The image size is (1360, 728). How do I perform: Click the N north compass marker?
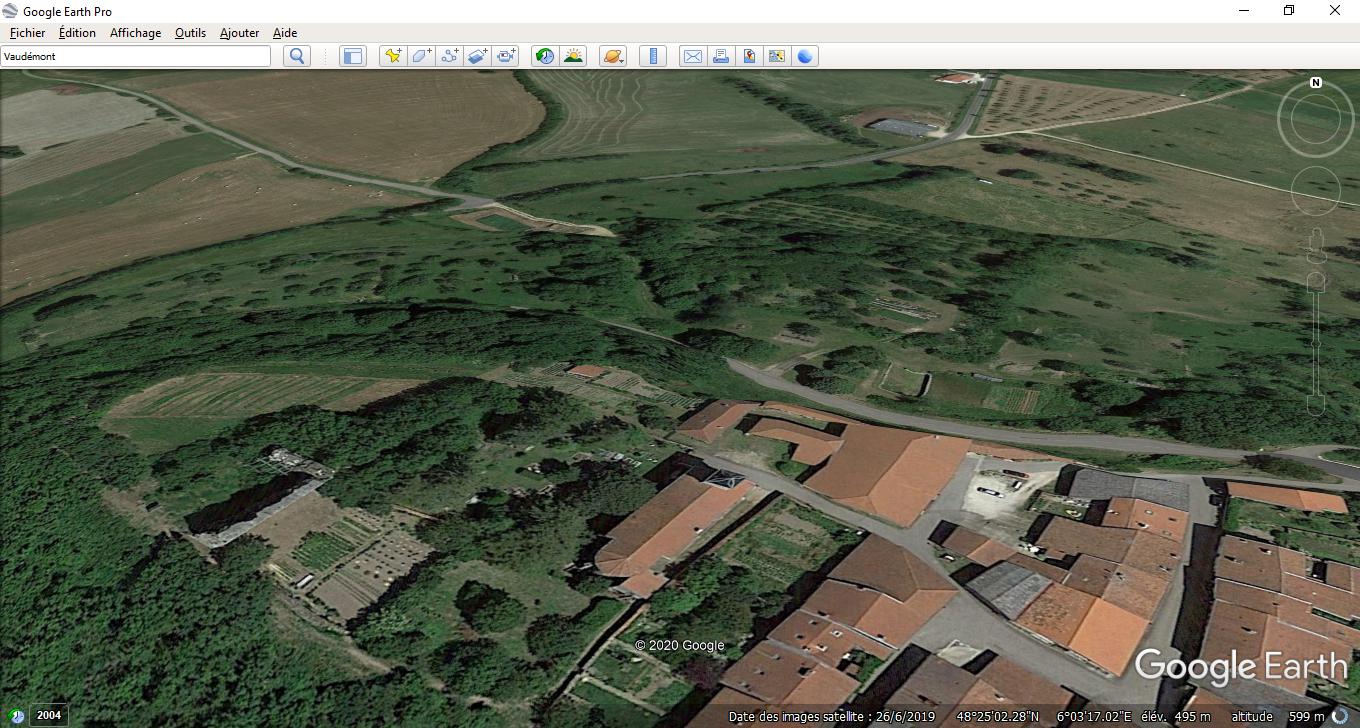(x=1316, y=82)
